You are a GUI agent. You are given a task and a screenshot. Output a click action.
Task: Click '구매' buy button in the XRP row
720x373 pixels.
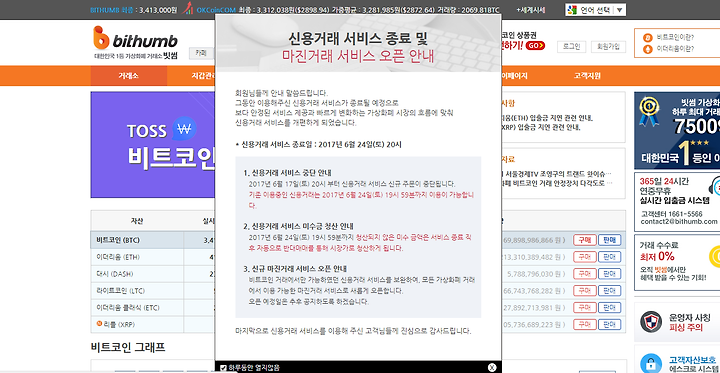coord(585,324)
